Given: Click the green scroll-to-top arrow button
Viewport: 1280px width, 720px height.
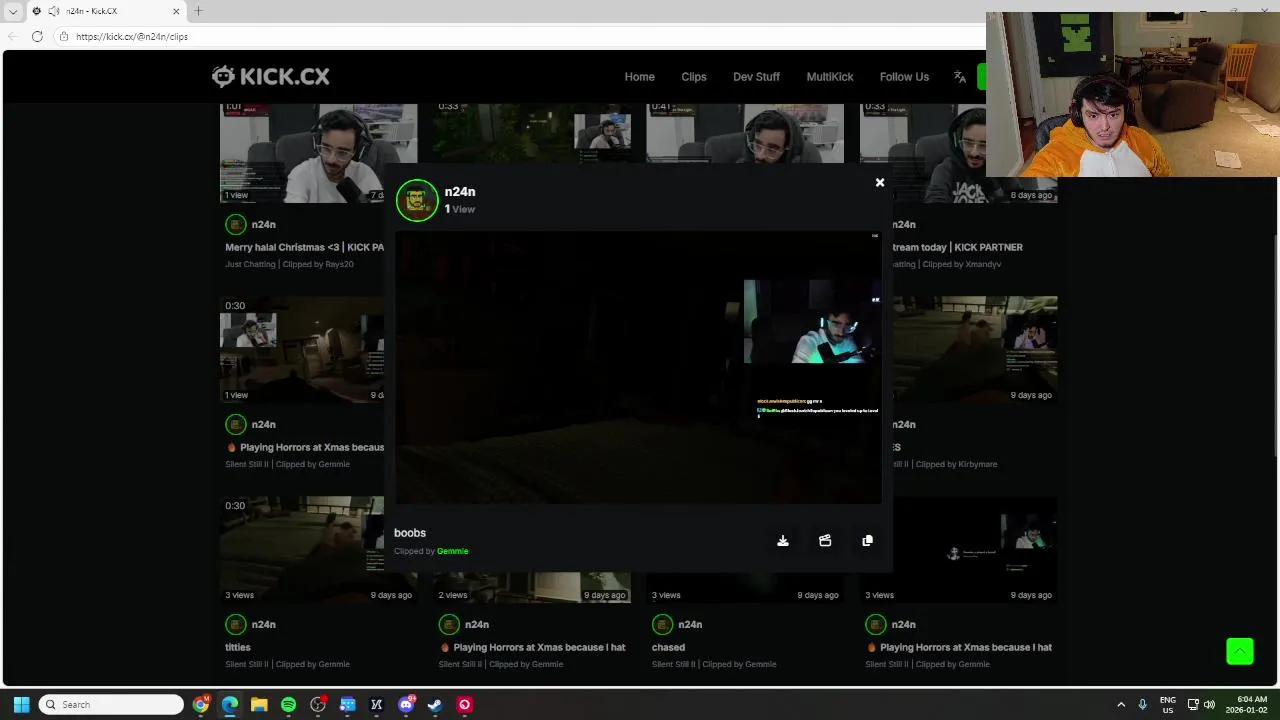Looking at the screenshot, I should 1240,651.
